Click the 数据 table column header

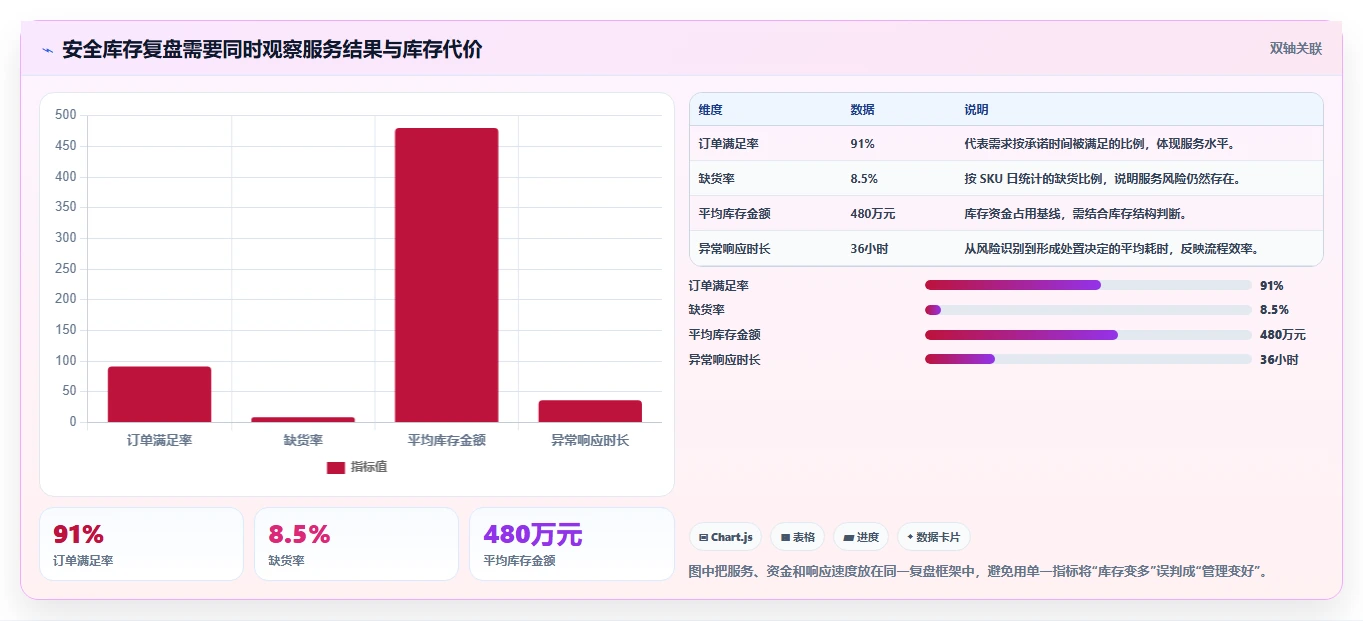(x=862, y=109)
